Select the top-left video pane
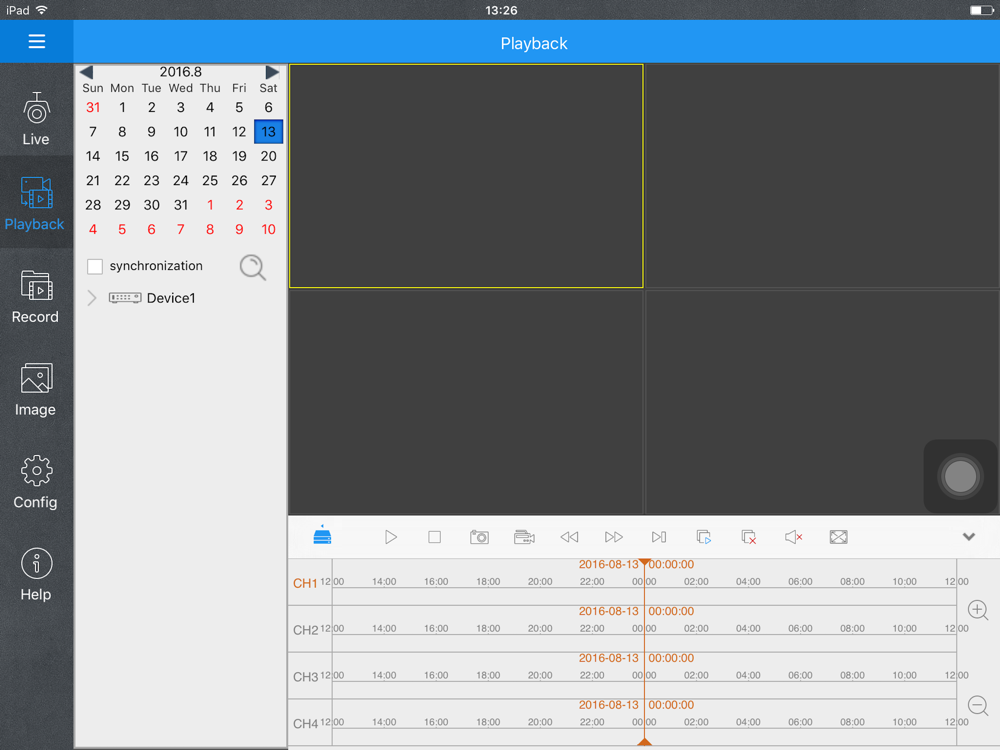 (466, 176)
